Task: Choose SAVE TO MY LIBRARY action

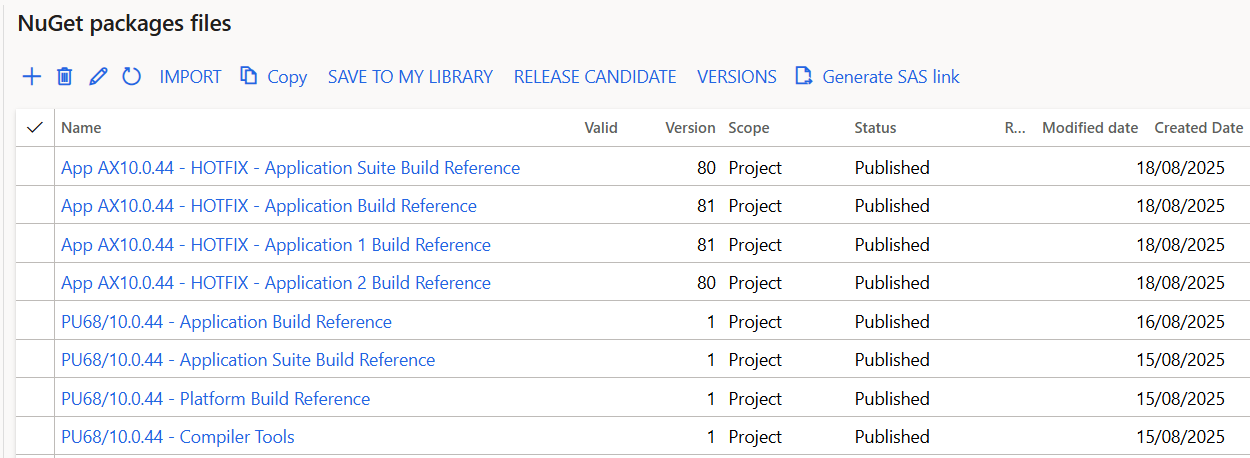Action: 410,77
